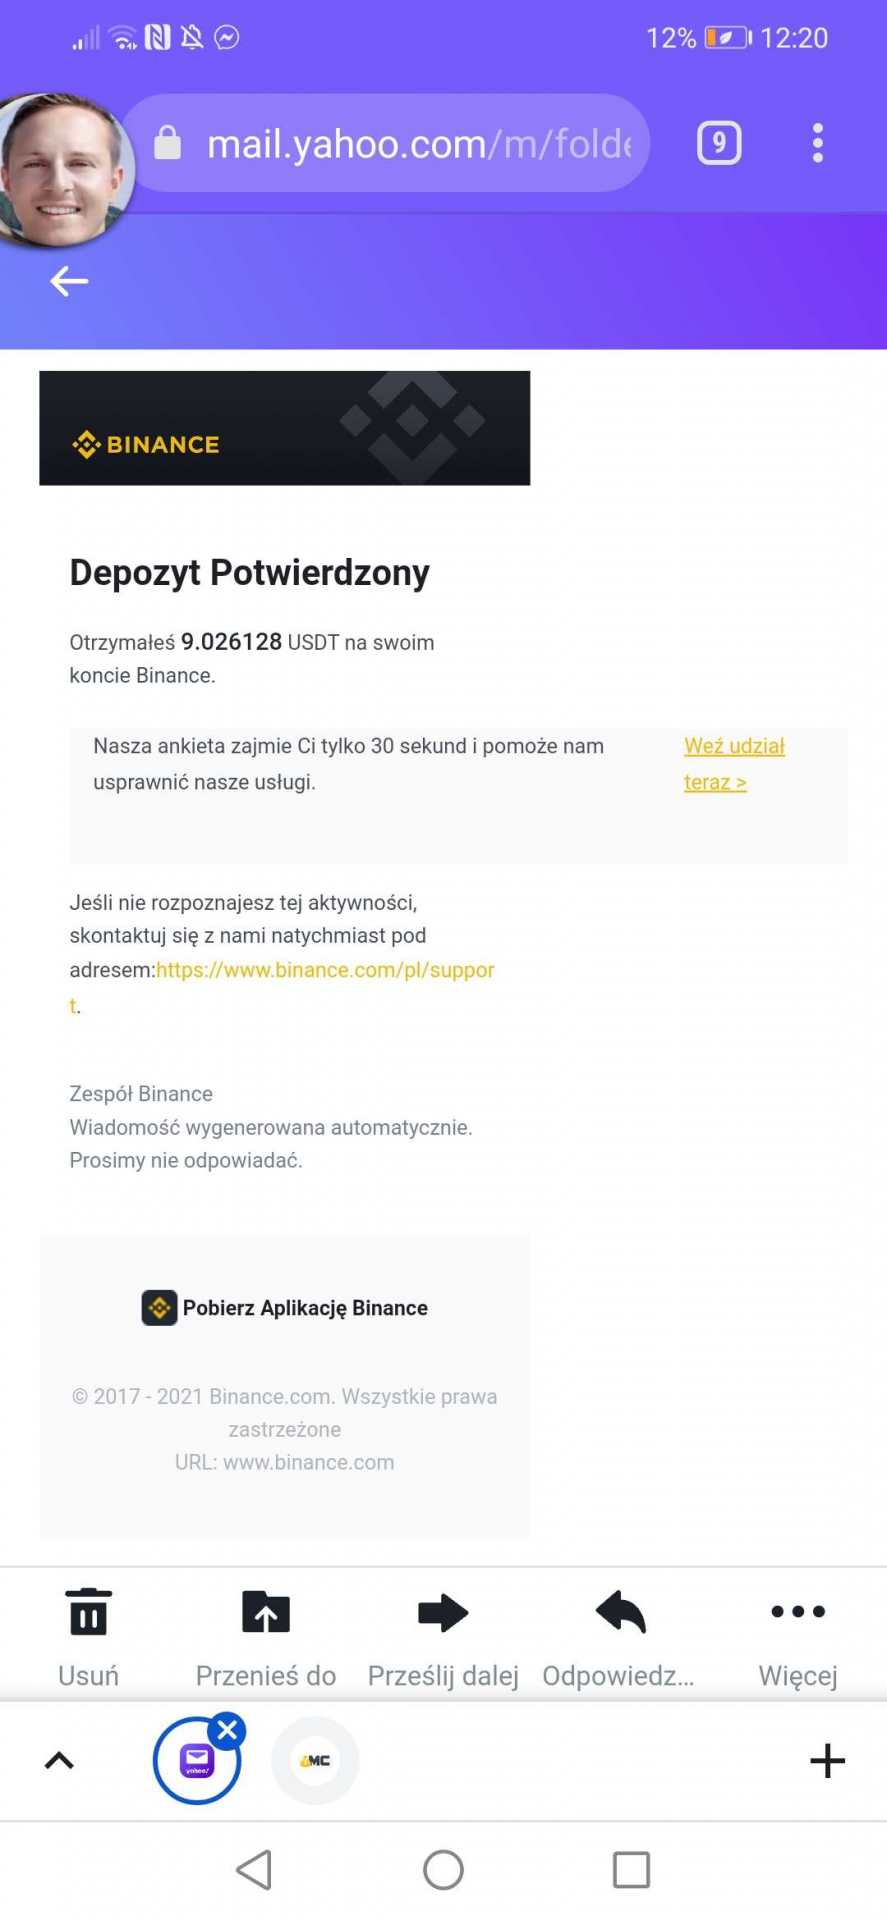Close the Yahoo Mail tab thumbnail
Image resolution: width=887 pixels, height=1920 pixels.
228,1730
